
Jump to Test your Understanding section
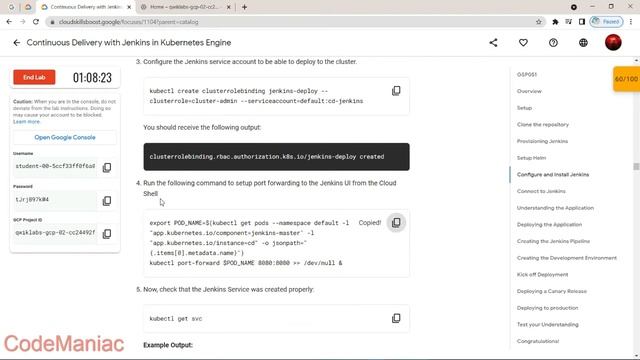[547, 324]
